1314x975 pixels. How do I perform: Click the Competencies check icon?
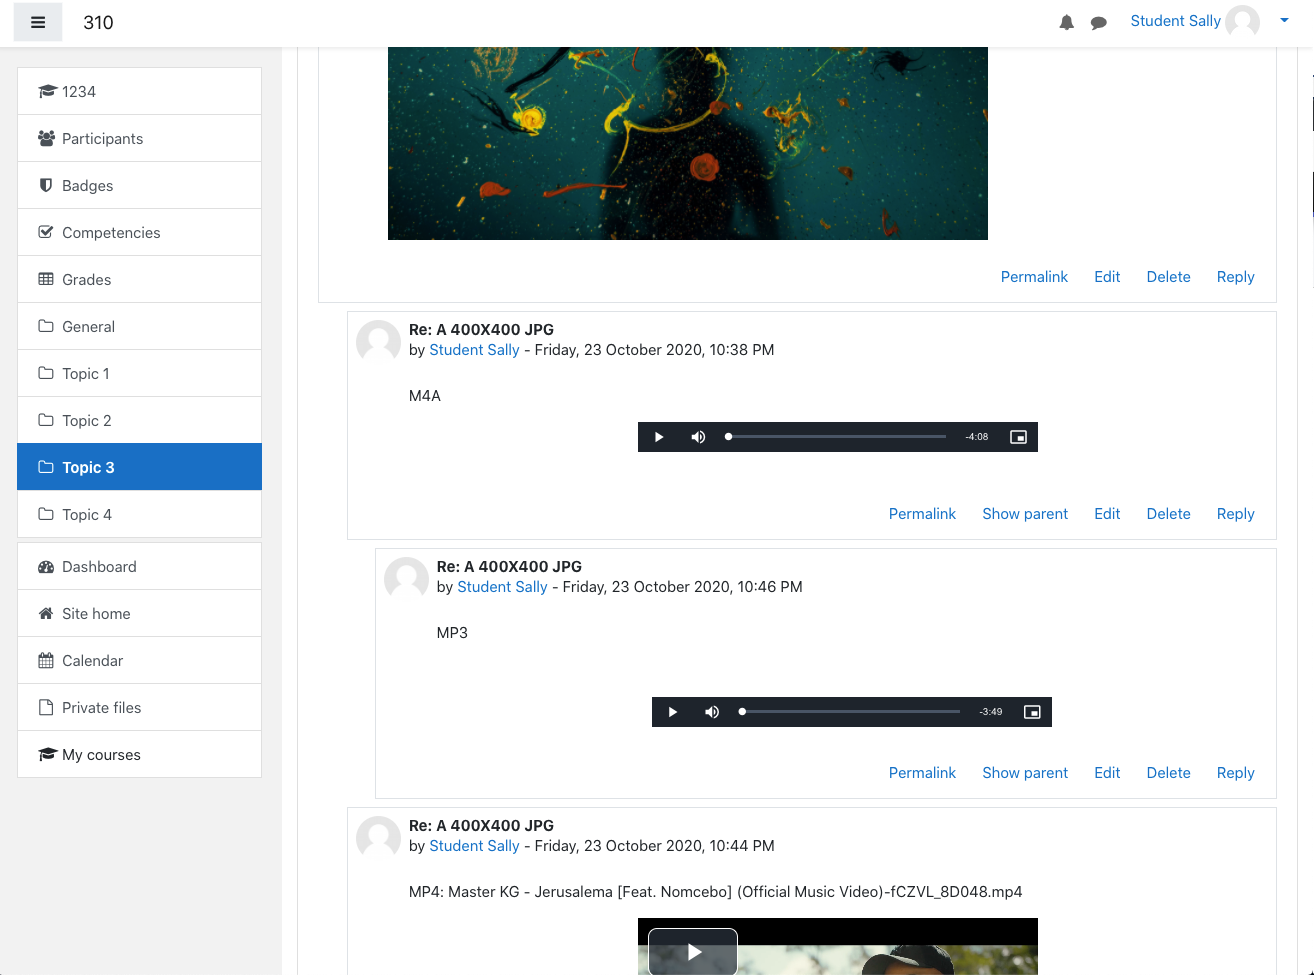[46, 232]
